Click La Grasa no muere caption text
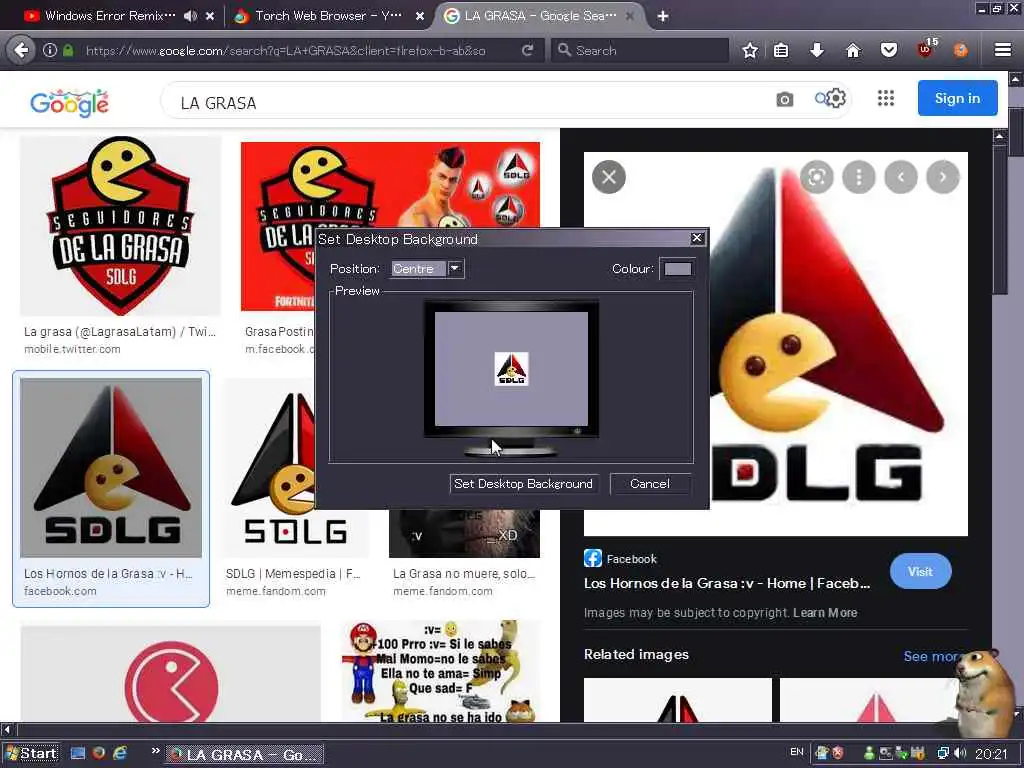1024x768 pixels. pyautogui.click(x=464, y=573)
